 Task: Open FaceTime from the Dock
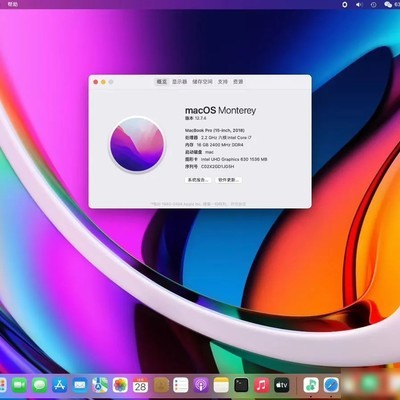tap(19, 385)
